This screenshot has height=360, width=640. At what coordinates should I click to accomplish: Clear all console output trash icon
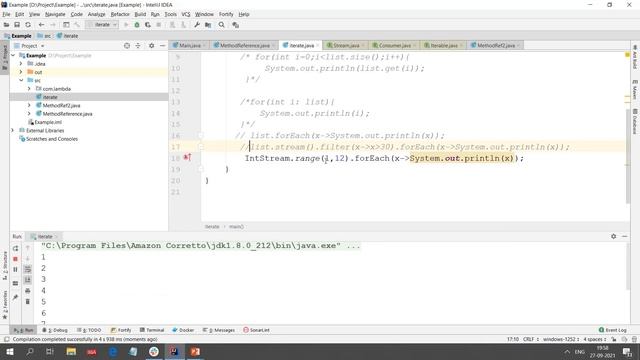point(28,301)
